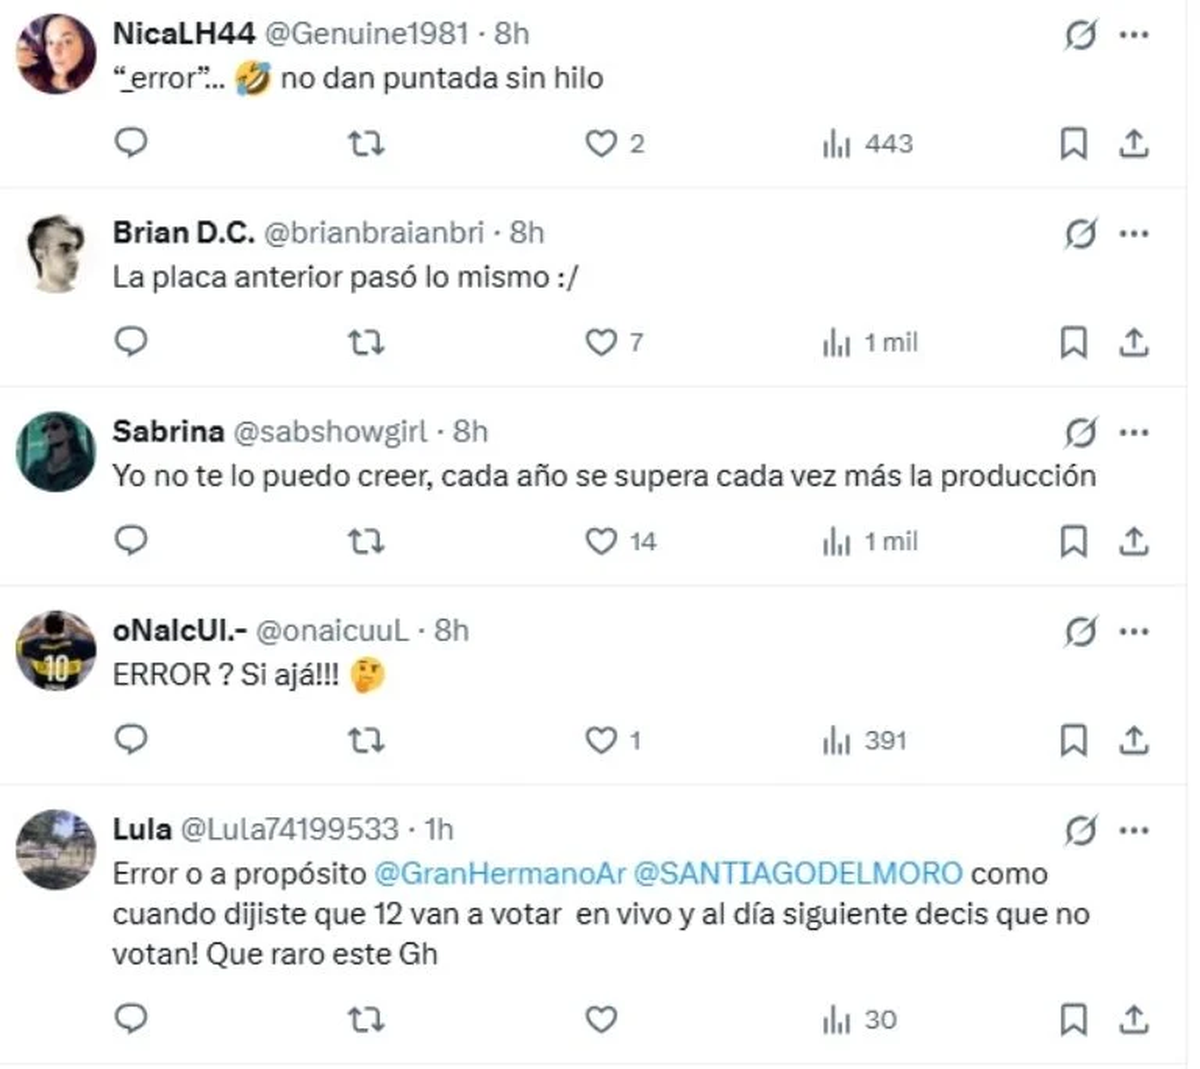Viewport: 1200px width, 1069px height.
Task: Bookmark Brian D.C.'s tweet
Action: point(1073,343)
